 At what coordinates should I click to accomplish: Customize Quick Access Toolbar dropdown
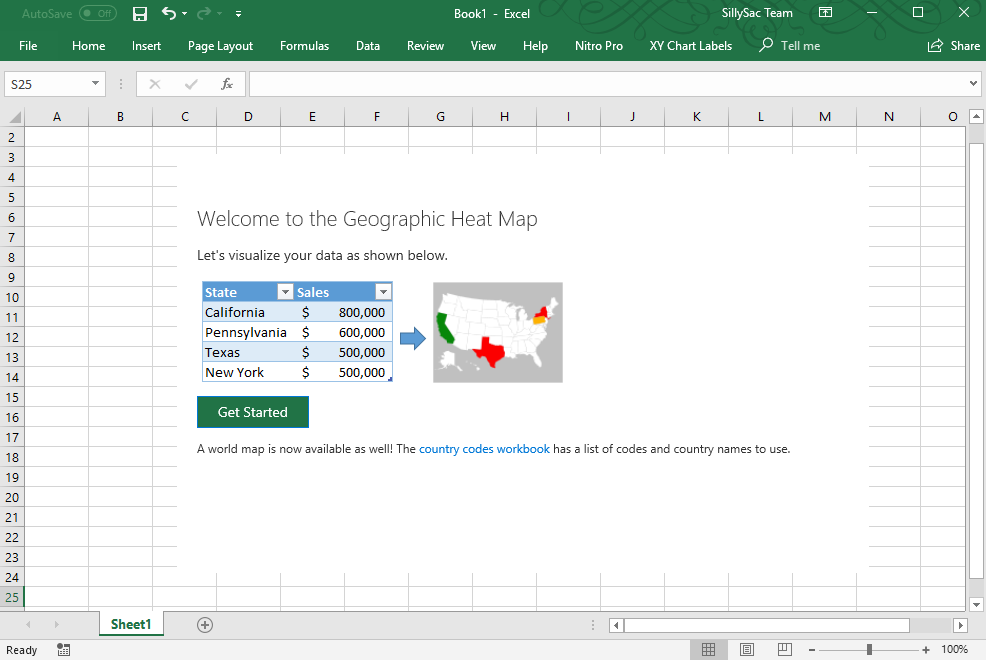tap(238, 14)
